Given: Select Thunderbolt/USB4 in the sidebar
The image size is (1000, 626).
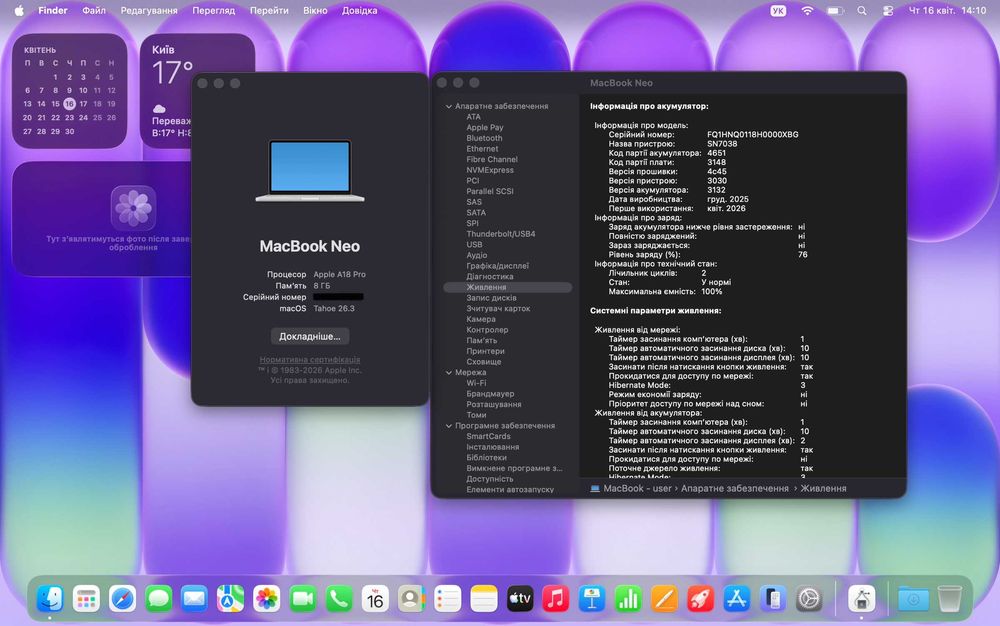Looking at the screenshot, I should tap(501, 234).
